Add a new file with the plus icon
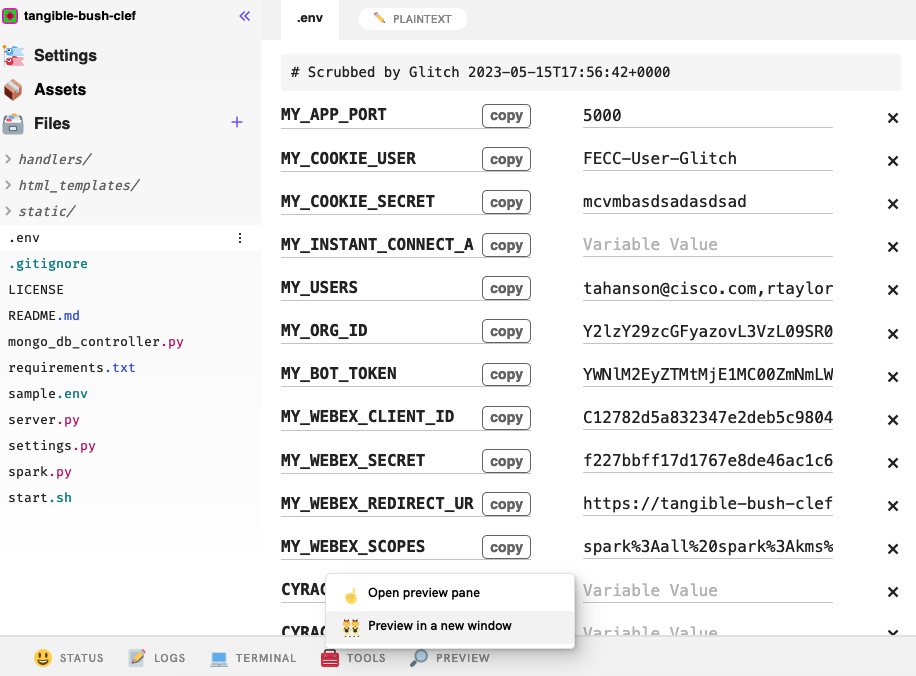Image resolution: width=916 pixels, height=676 pixels. coord(237,122)
